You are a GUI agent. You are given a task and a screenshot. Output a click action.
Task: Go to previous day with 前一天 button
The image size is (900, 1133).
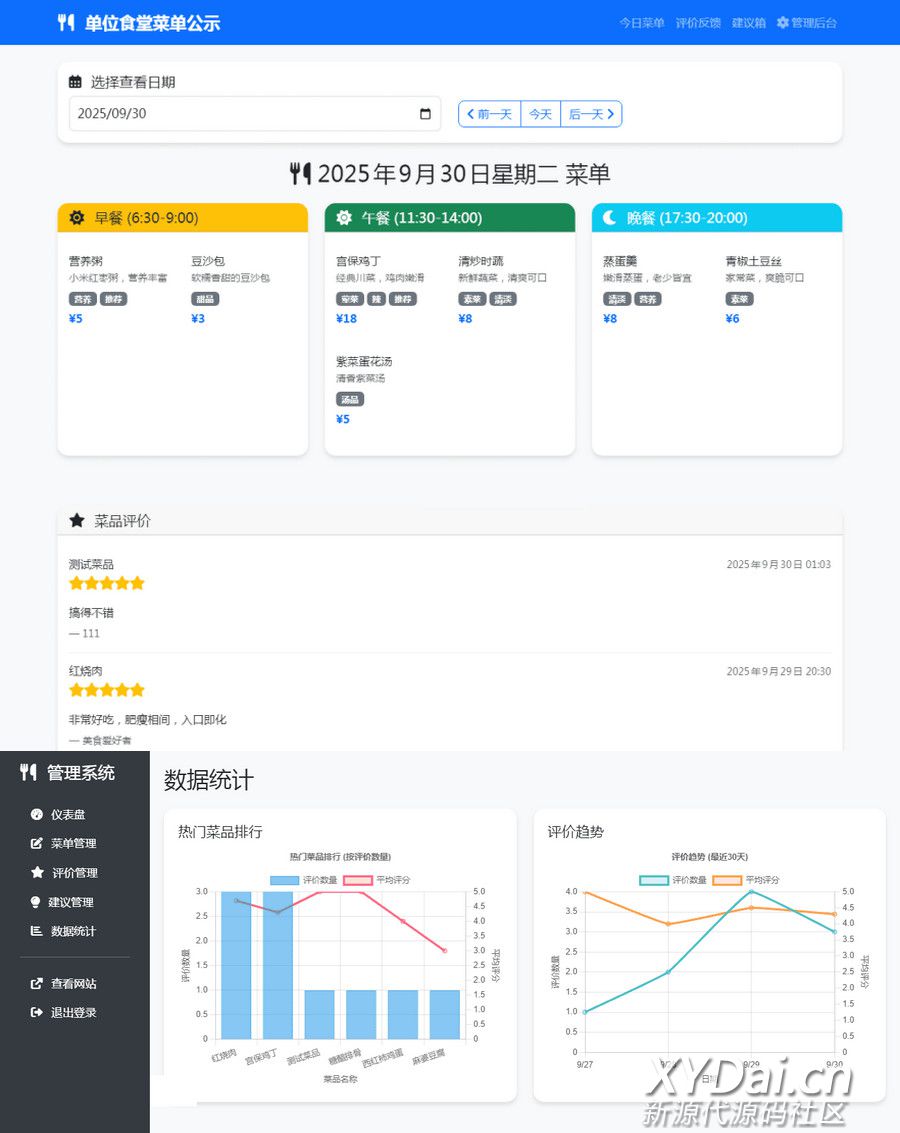coord(489,114)
